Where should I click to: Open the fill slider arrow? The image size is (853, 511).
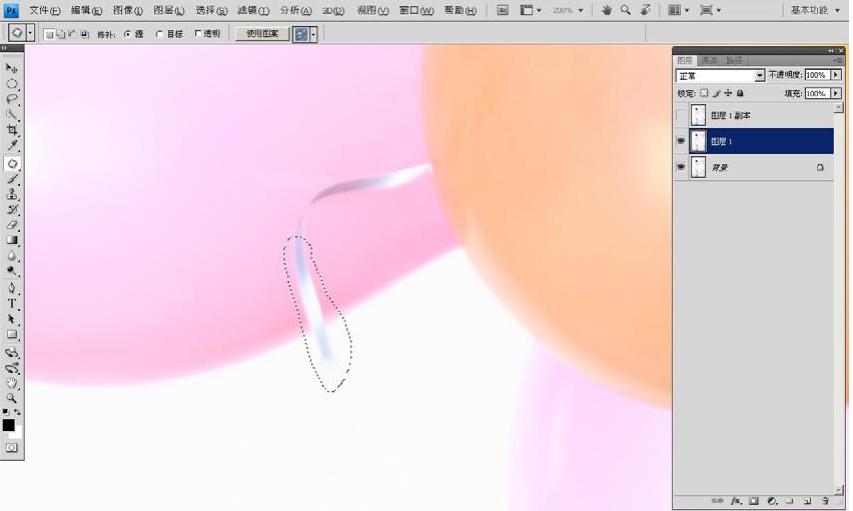[836, 93]
